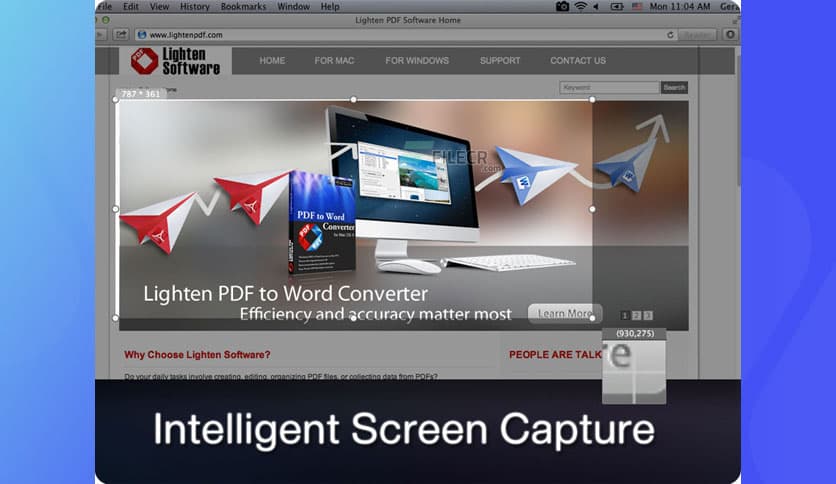Screen dimensions: 836x484
Task: Click the 787 * 361 size label
Action: [141, 94]
